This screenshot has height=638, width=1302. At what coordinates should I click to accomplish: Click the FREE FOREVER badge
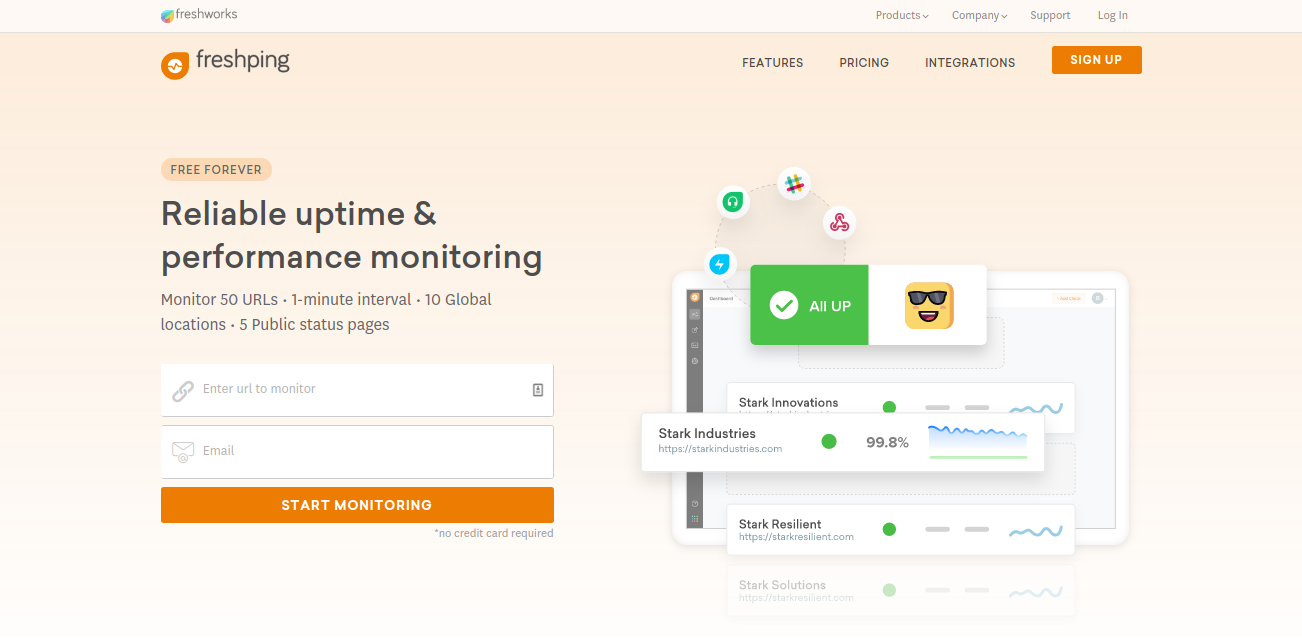point(216,170)
